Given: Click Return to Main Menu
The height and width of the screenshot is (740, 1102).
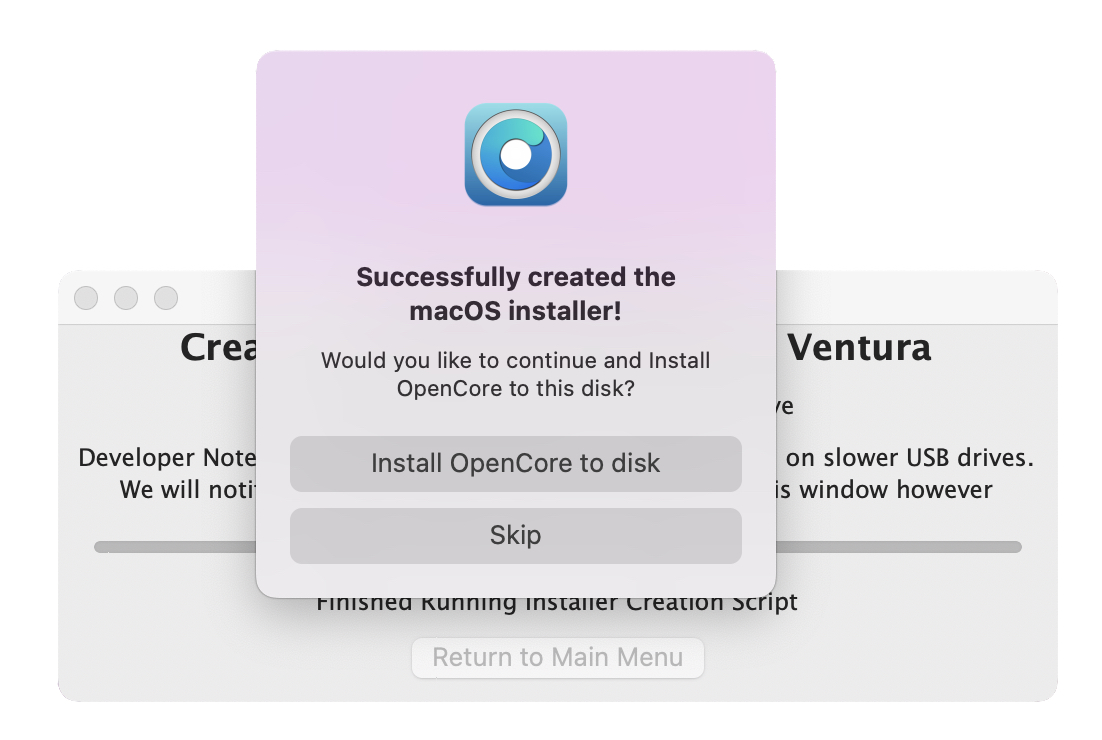Looking at the screenshot, I should point(557,658).
